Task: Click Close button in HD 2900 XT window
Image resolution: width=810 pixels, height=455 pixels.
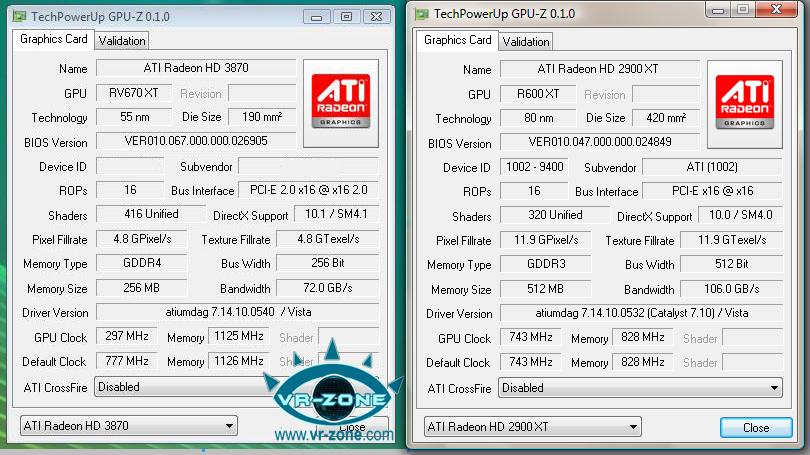Action: coord(756,428)
